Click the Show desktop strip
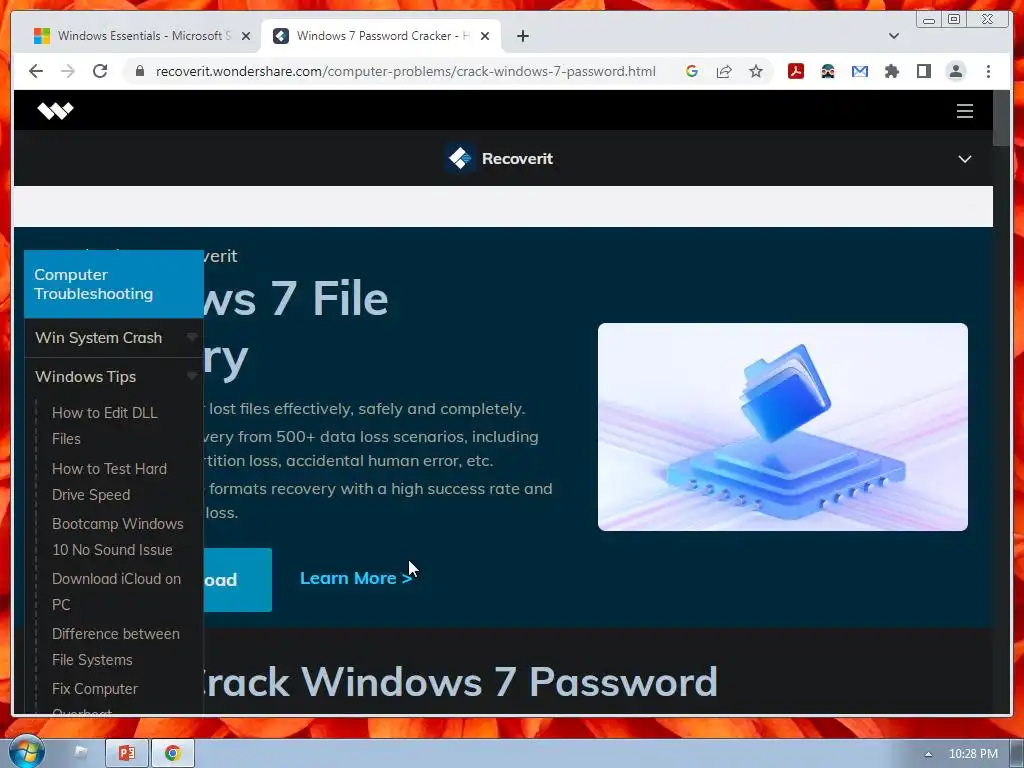This screenshot has width=1024, height=768. 1018,753
